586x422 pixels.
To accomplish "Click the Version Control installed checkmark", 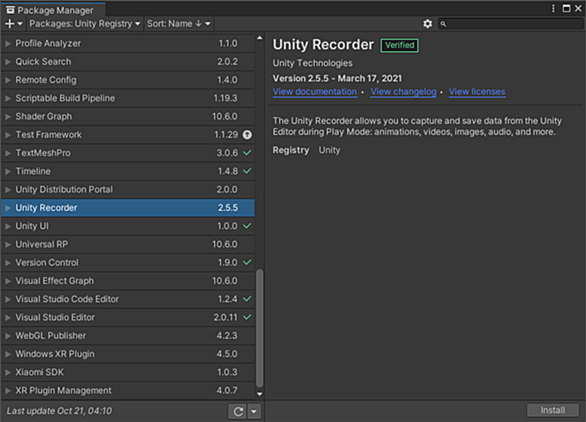I will click(x=247, y=262).
